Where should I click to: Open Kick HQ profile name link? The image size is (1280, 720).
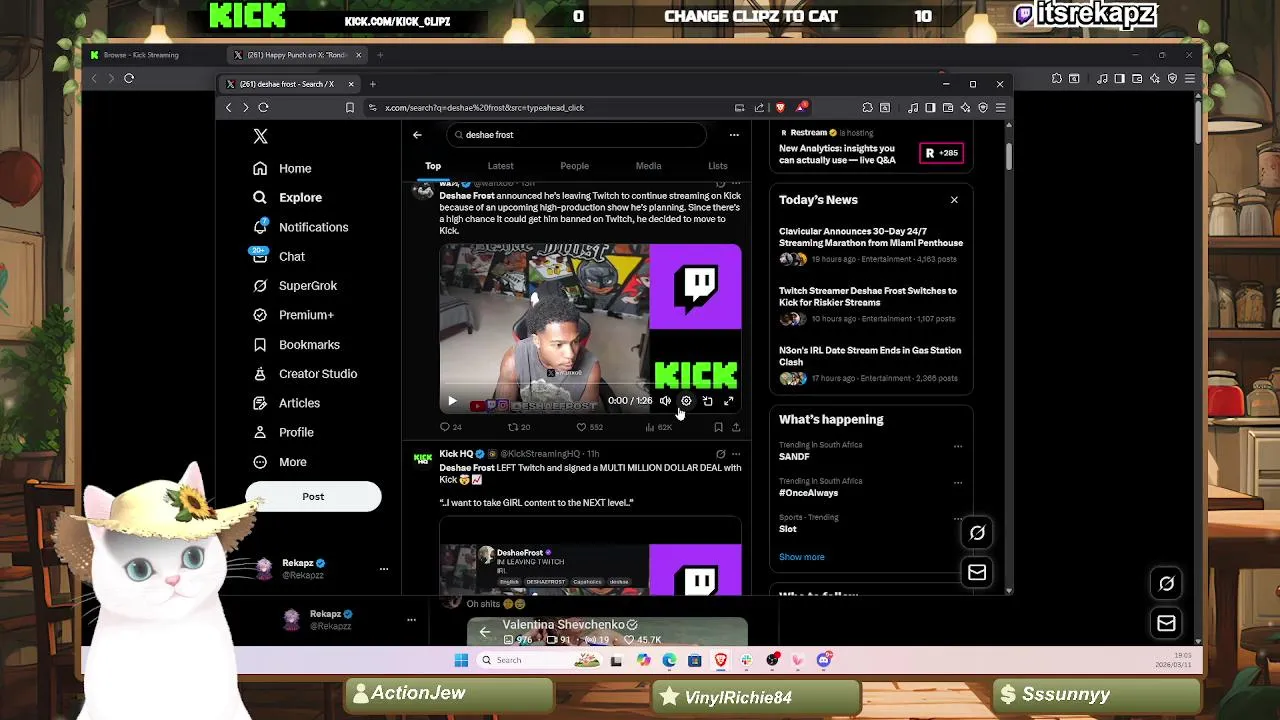(456, 454)
